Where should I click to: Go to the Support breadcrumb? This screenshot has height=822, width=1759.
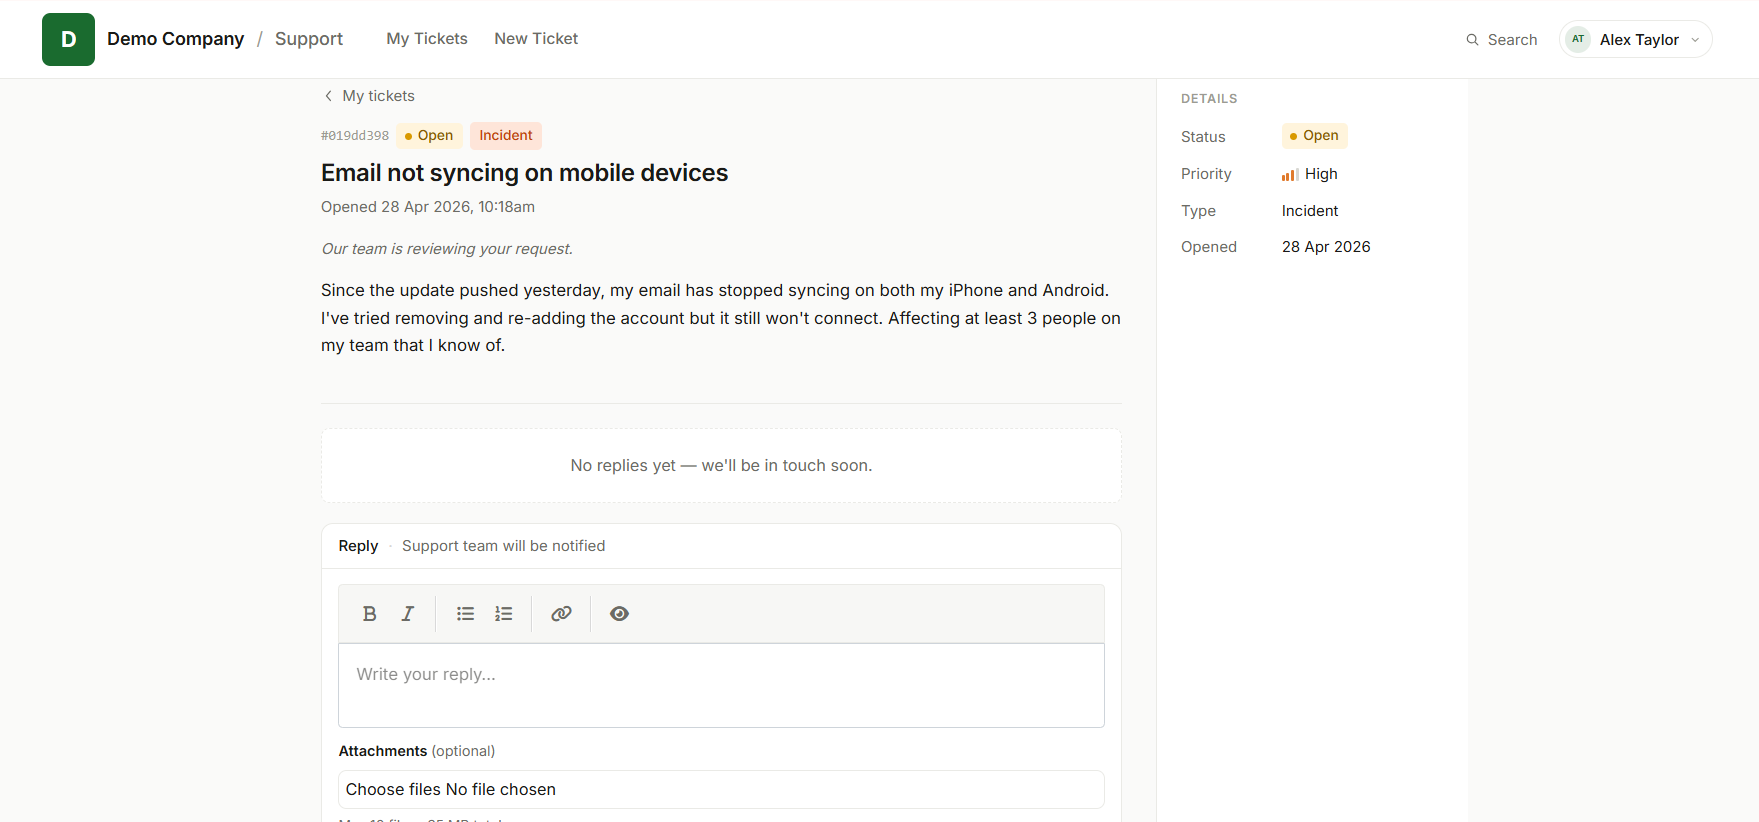tap(309, 39)
